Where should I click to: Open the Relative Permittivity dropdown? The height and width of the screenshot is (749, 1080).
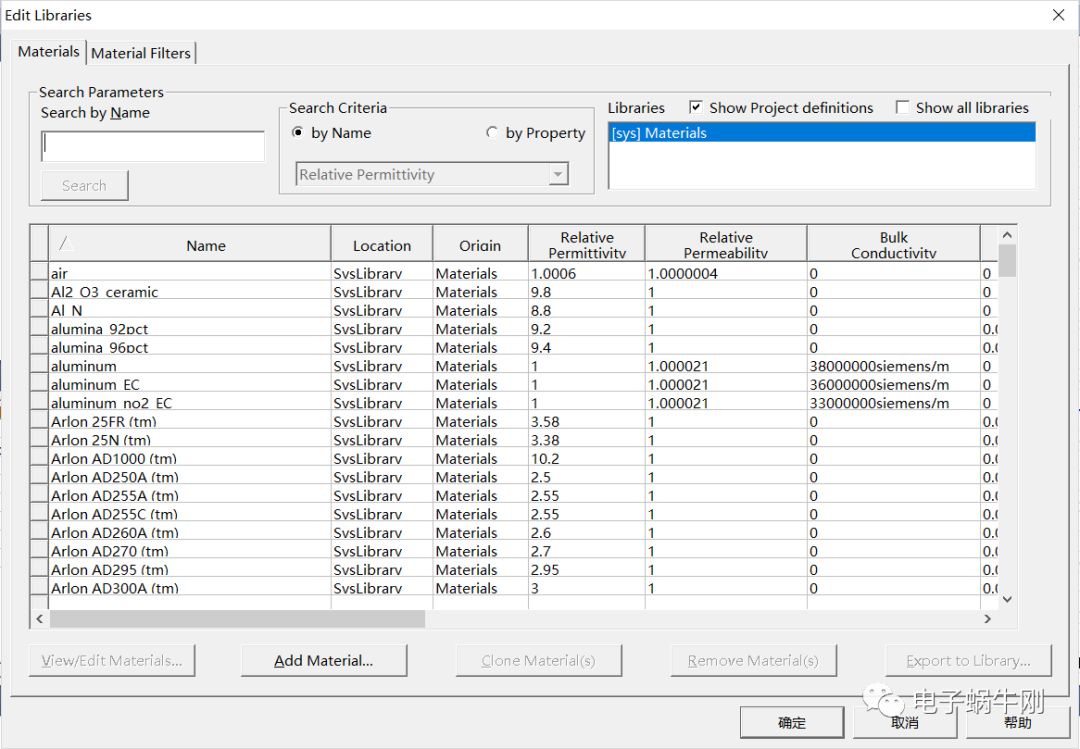(x=558, y=175)
